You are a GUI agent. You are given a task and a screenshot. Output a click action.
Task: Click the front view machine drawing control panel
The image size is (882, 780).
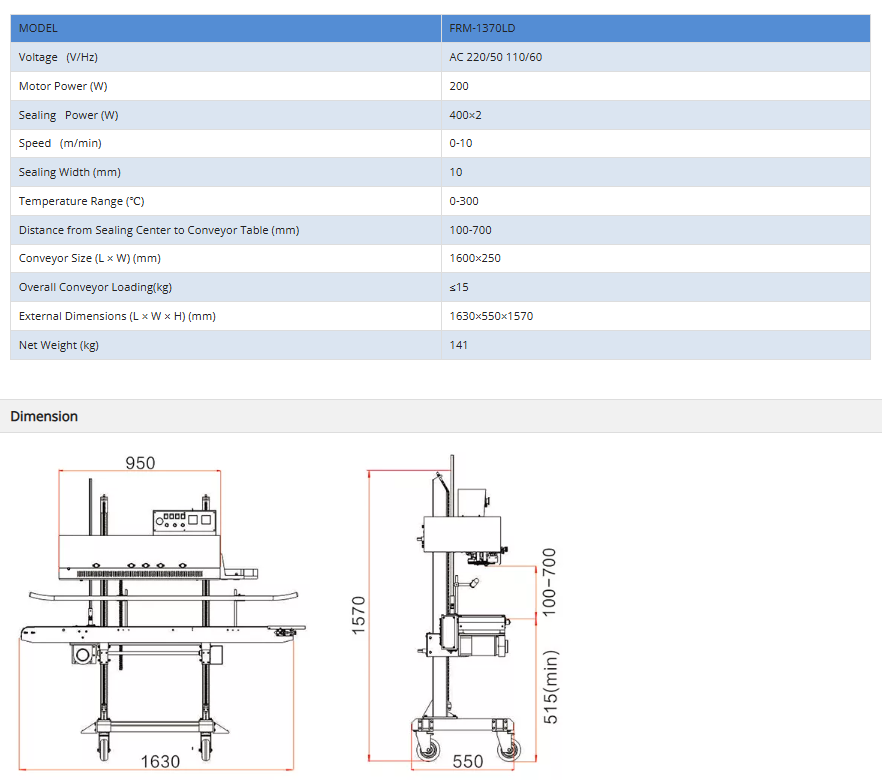(182, 521)
